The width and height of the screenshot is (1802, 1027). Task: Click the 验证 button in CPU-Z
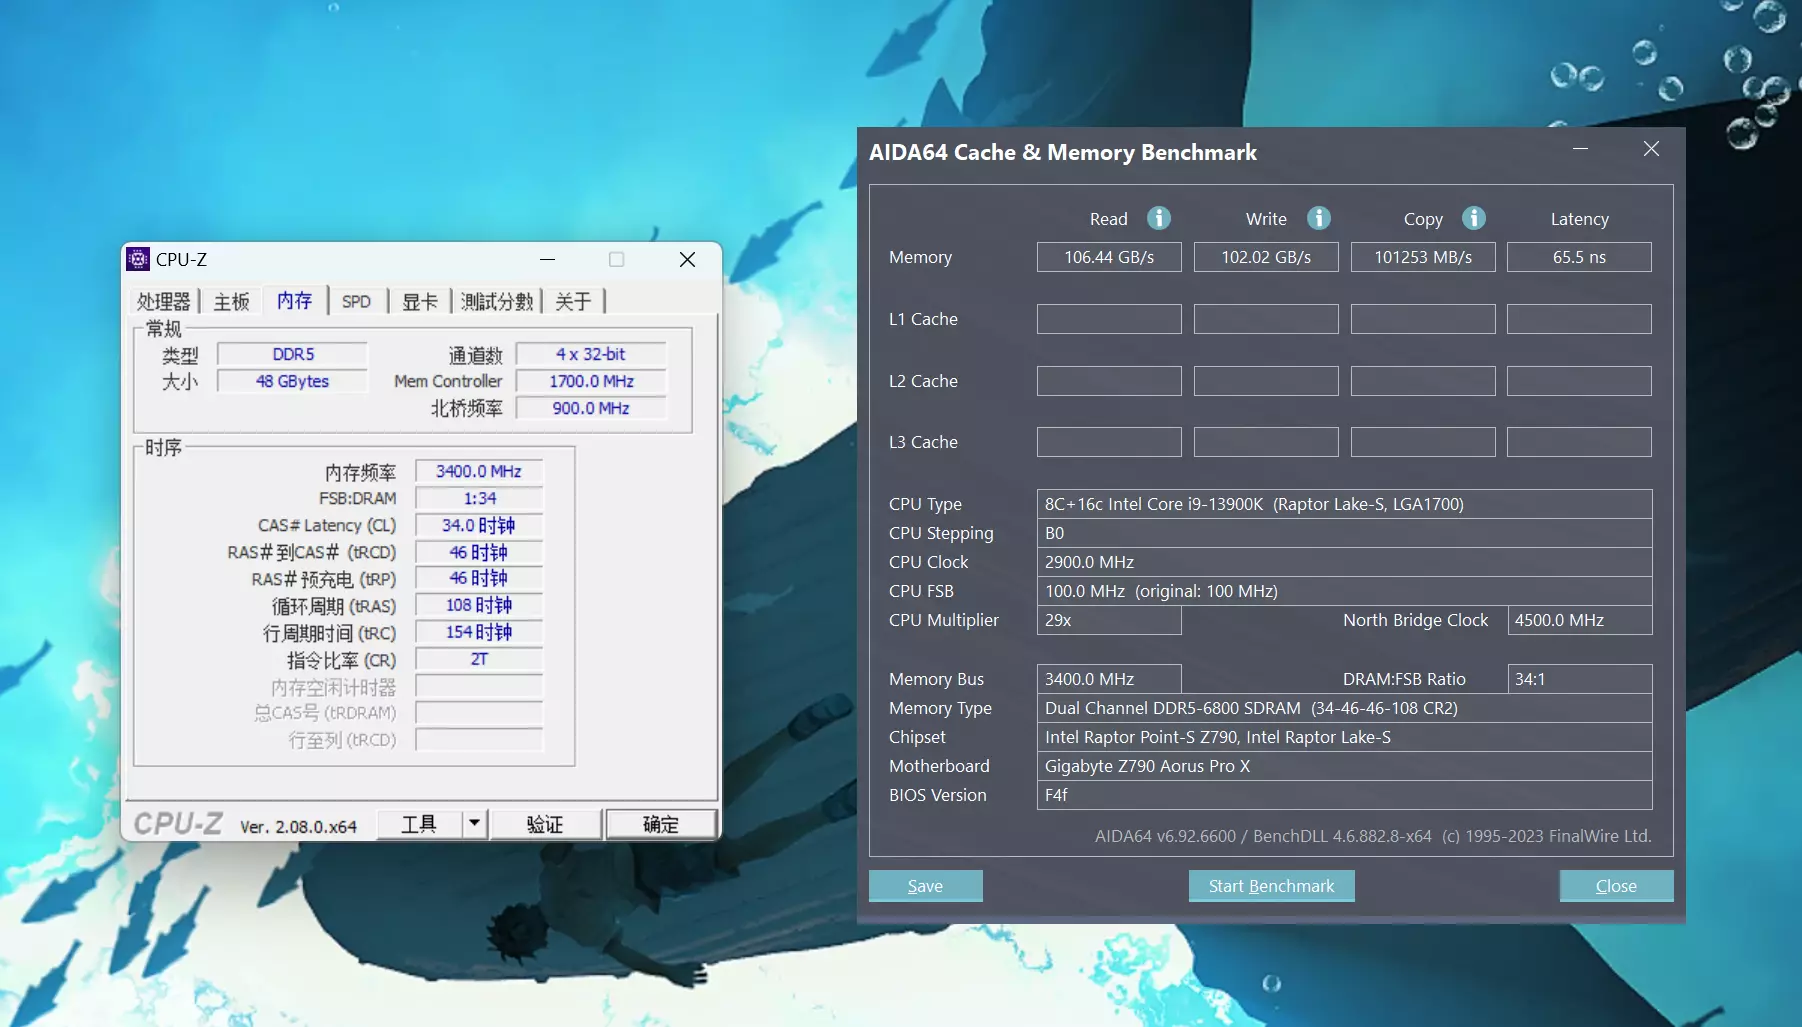pyautogui.click(x=545, y=824)
